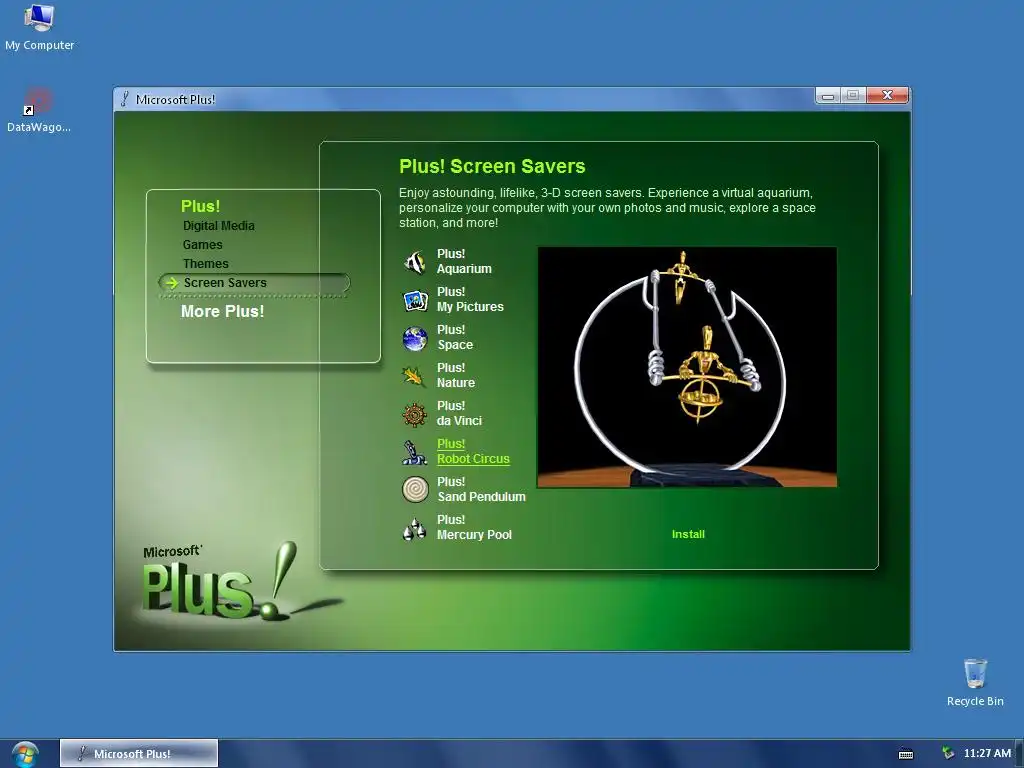This screenshot has height=768, width=1024.
Task: Open the DataWago desktop shortcut
Action: click(x=39, y=110)
